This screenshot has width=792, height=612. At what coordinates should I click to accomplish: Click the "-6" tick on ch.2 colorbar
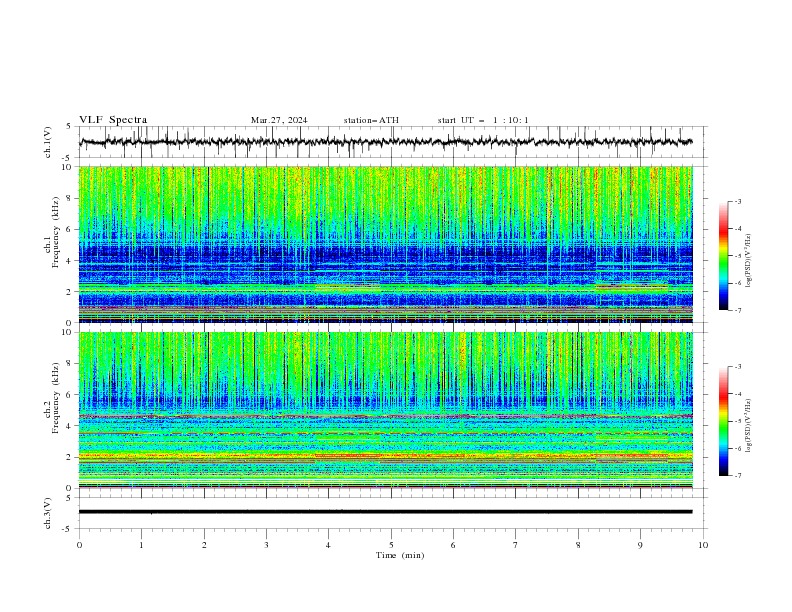(x=737, y=448)
